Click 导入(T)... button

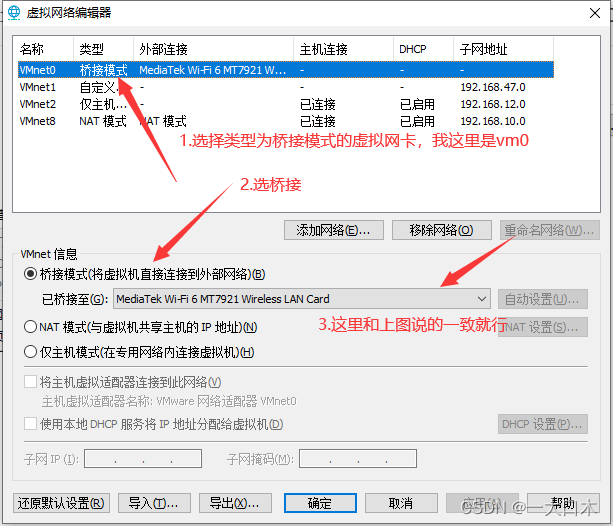[x=154, y=503]
